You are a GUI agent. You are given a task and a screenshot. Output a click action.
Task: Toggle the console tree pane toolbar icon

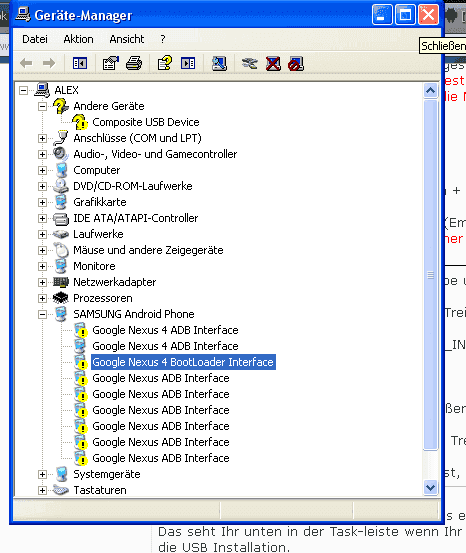[80, 63]
